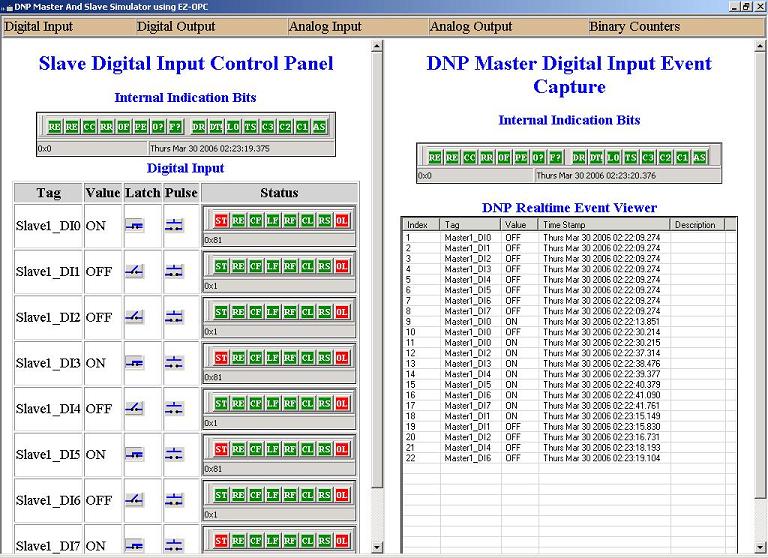Click slave panel AS indication bit

pyautogui.click(x=319, y=127)
